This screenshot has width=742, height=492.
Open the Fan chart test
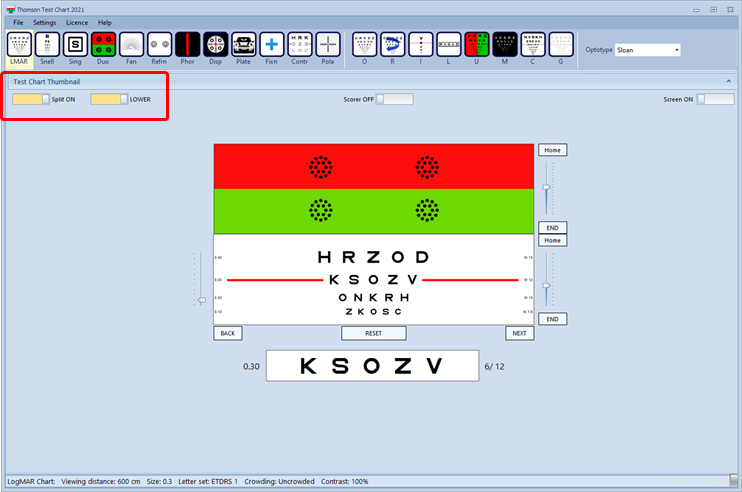click(131, 46)
